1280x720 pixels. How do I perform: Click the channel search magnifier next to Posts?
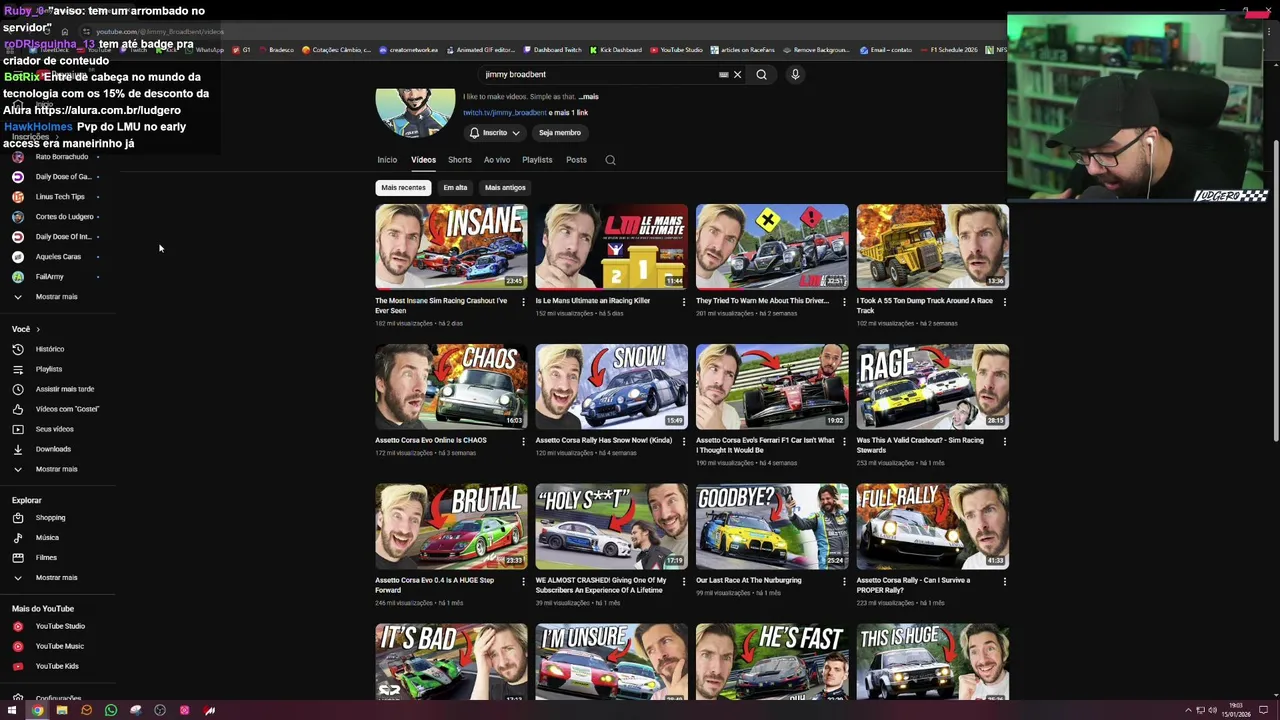point(610,160)
